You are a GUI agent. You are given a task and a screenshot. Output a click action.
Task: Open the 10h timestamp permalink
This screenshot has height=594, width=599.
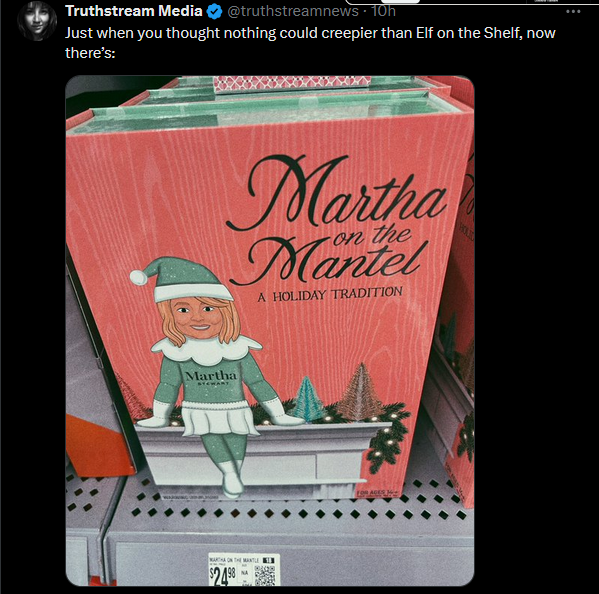tap(383, 11)
